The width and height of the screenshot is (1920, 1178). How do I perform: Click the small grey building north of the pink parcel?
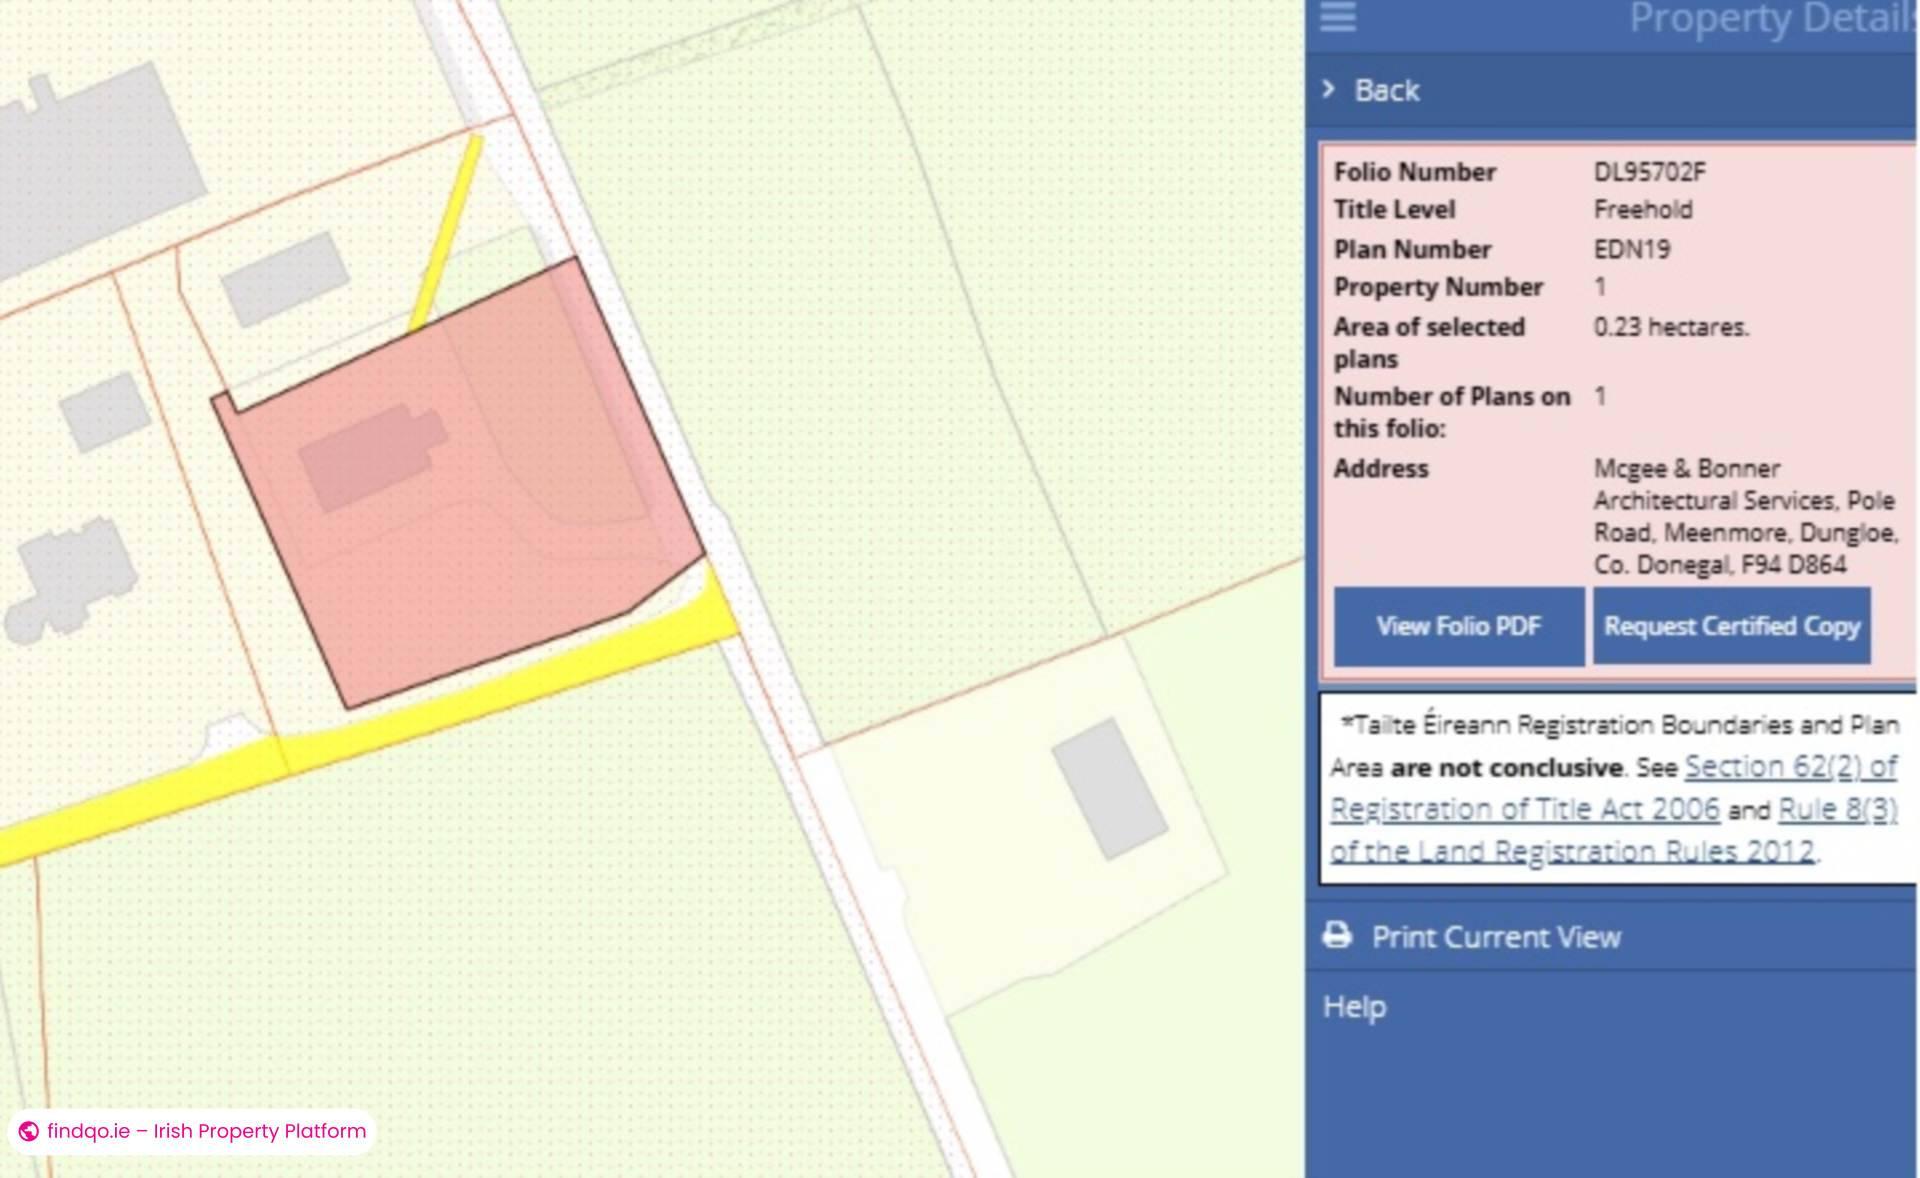[x=284, y=278]
